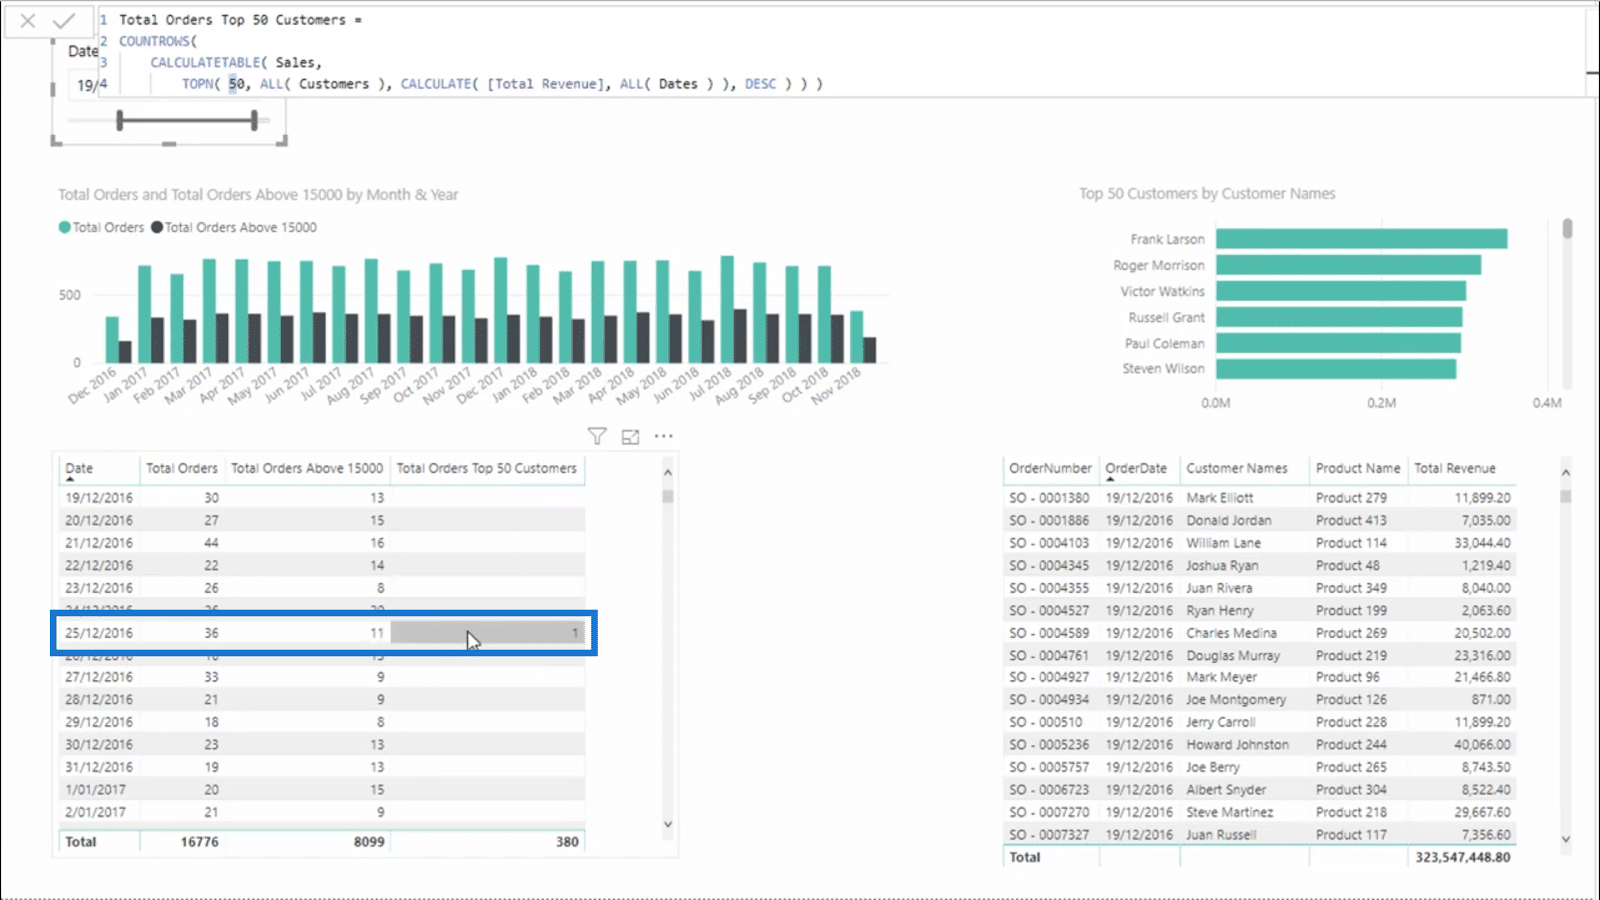1600x900 pixels.
Task: Click DESC keyword in formula
Action: click(x=760, y=84)
